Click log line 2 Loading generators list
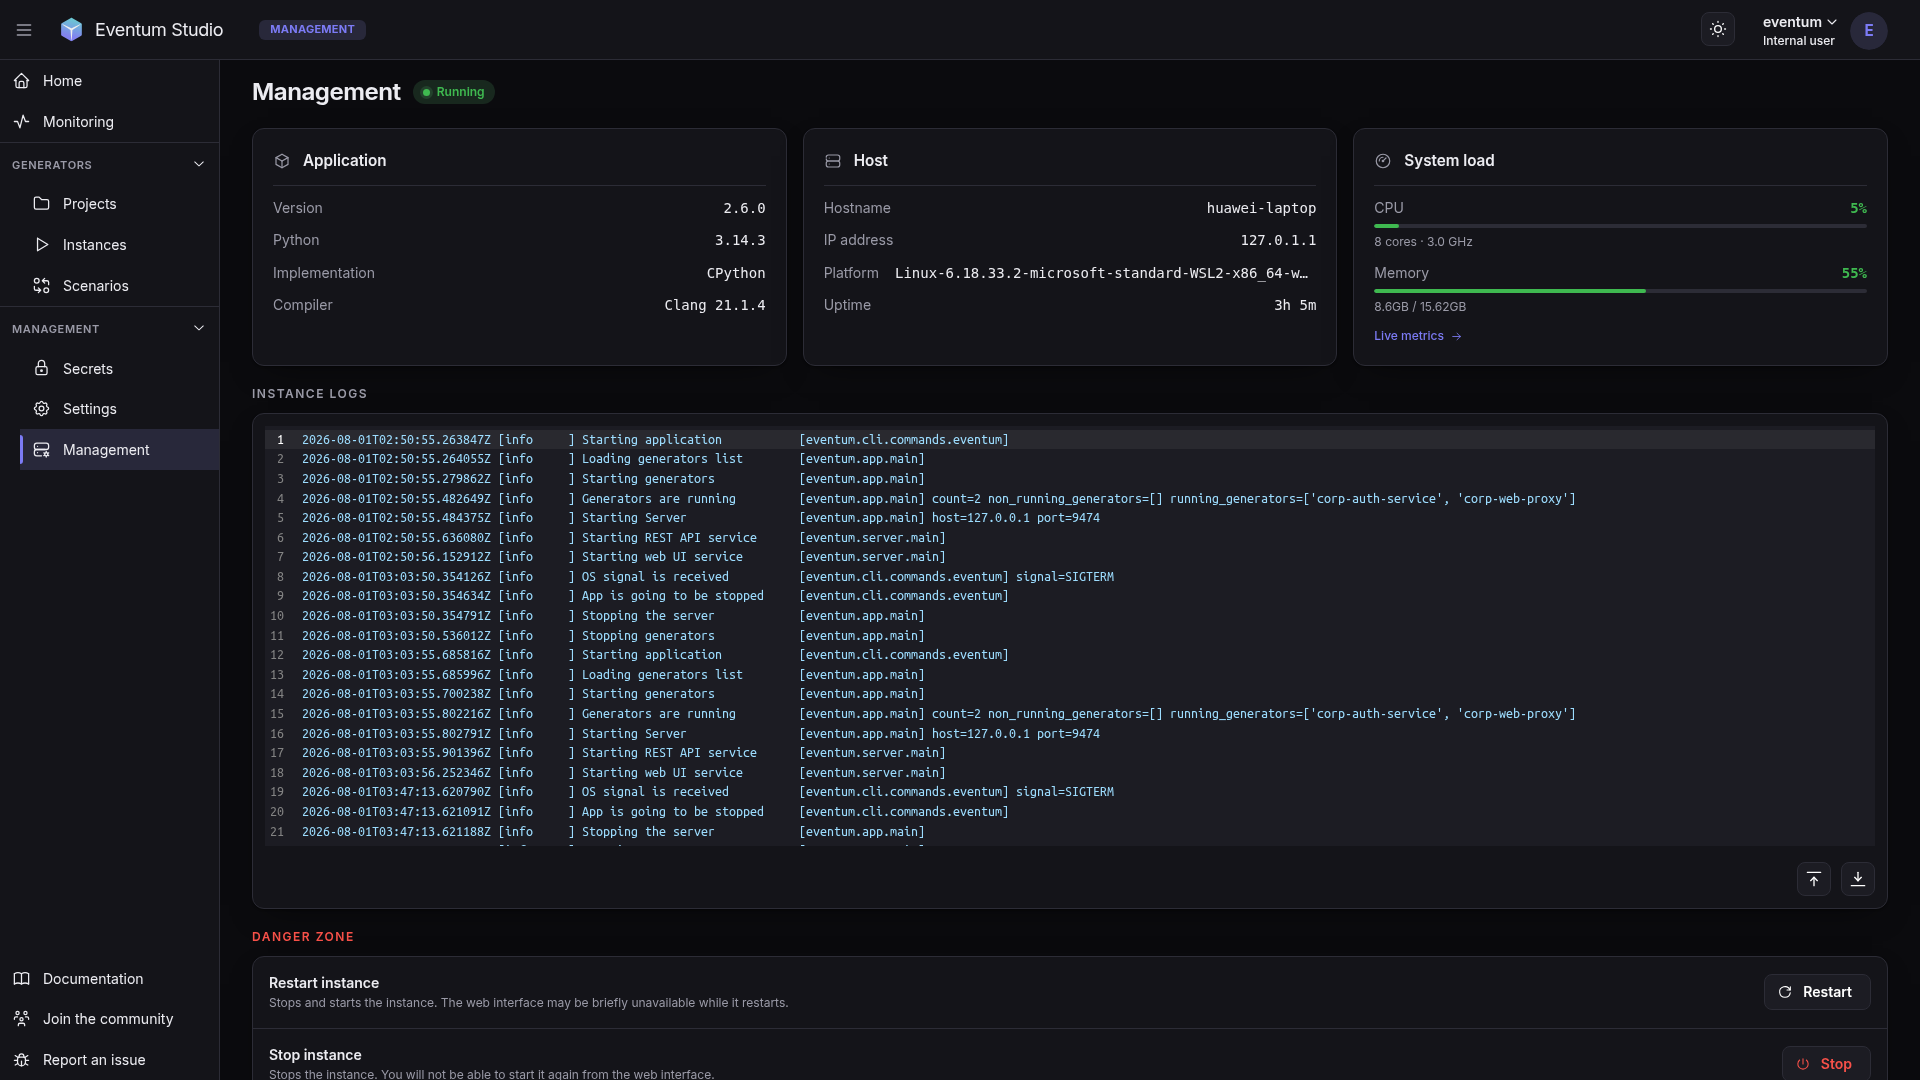Screen dimensions: 1920x1080 coord(1070,459)
